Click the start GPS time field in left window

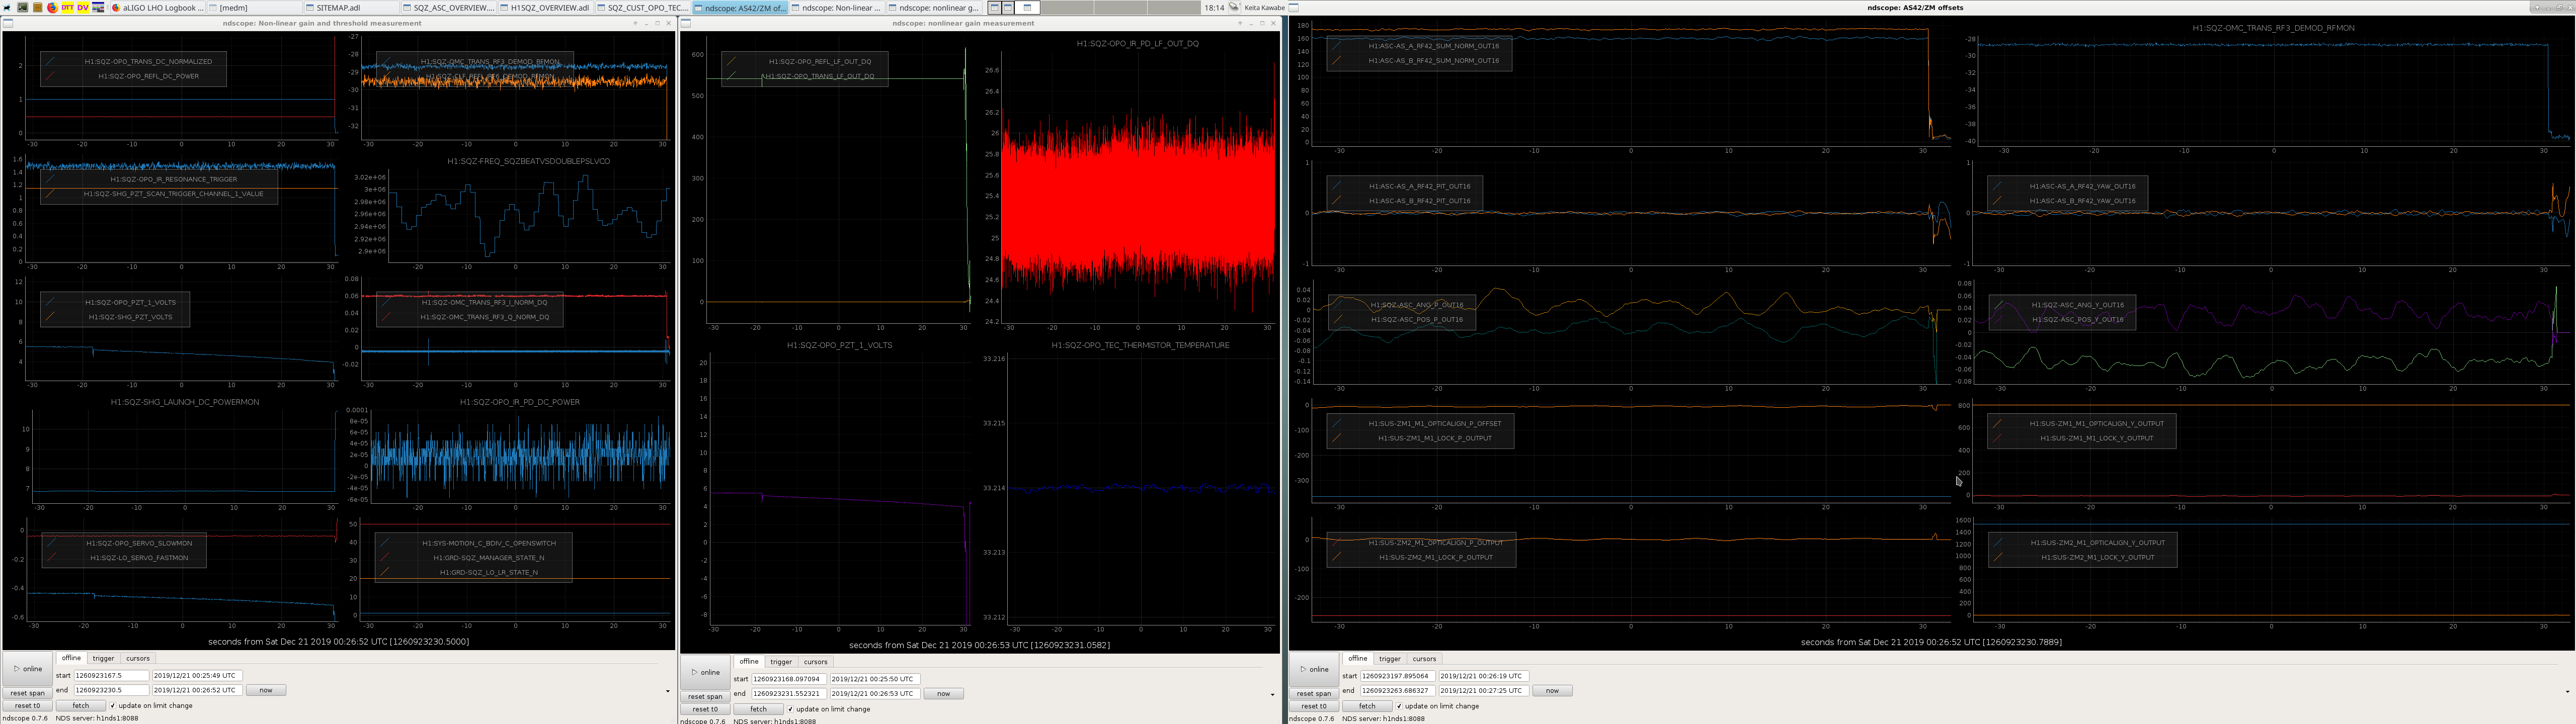(x=111, y=675)
